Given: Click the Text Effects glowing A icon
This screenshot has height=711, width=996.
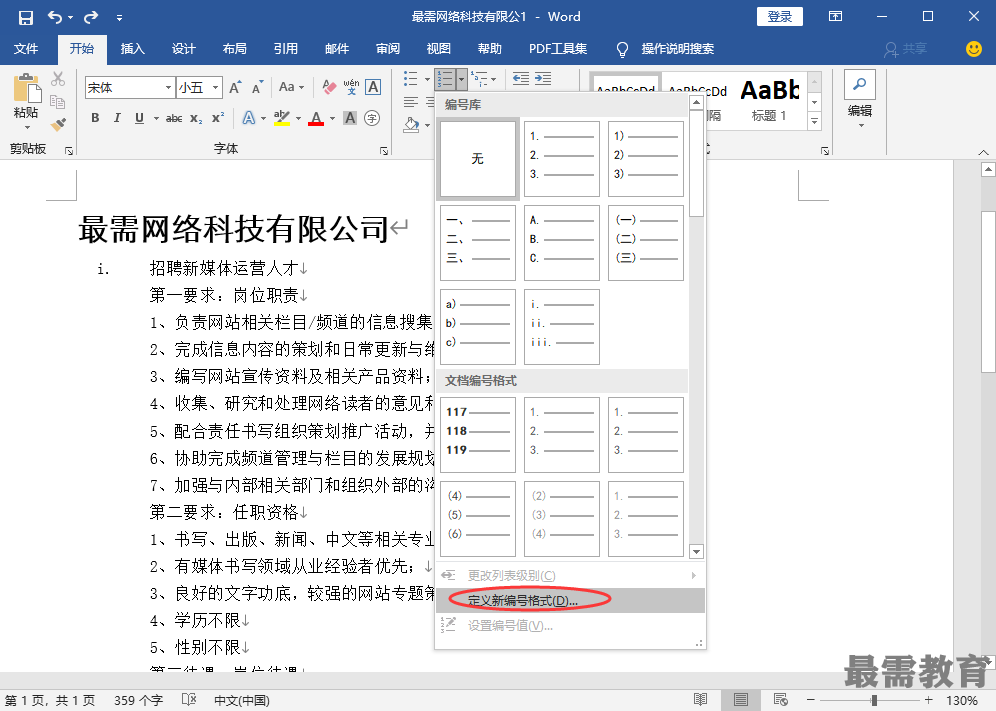Looking at the screenshot, I should click(x=249, y=118).
